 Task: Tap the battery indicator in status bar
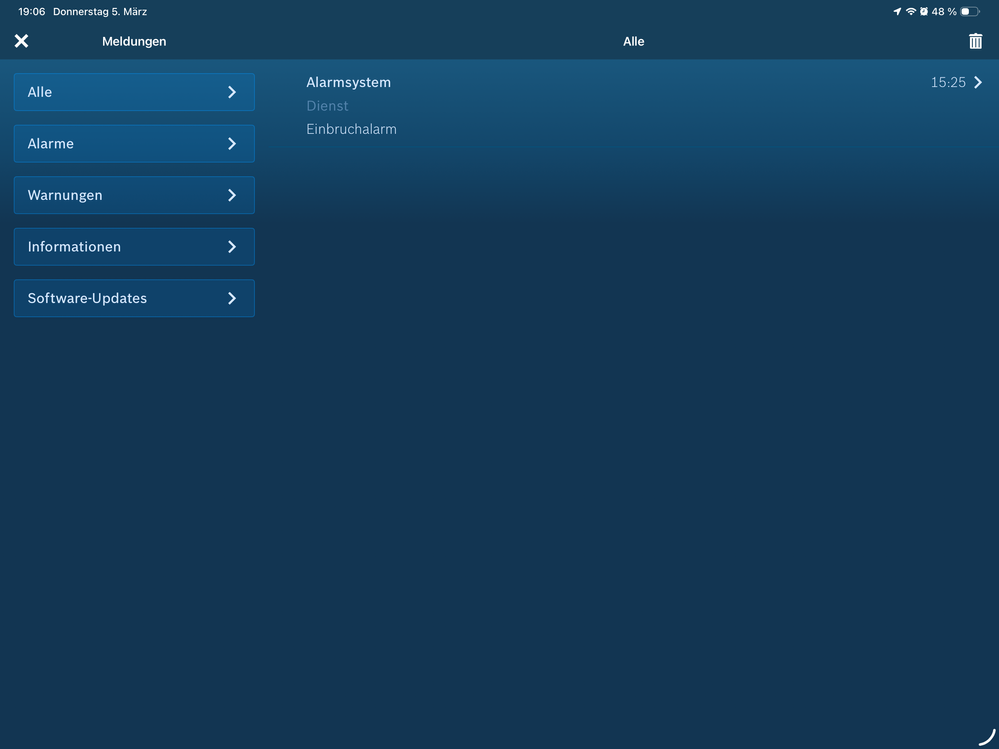[x=970, y=11]
